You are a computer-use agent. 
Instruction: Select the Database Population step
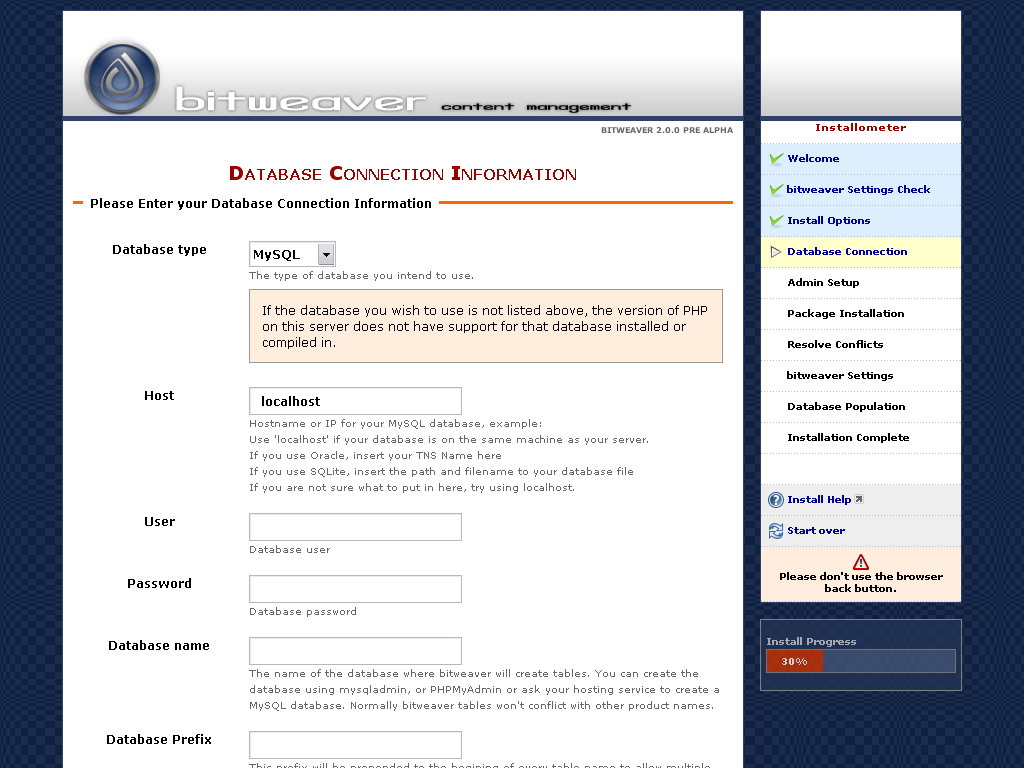(x=846, y=407)
